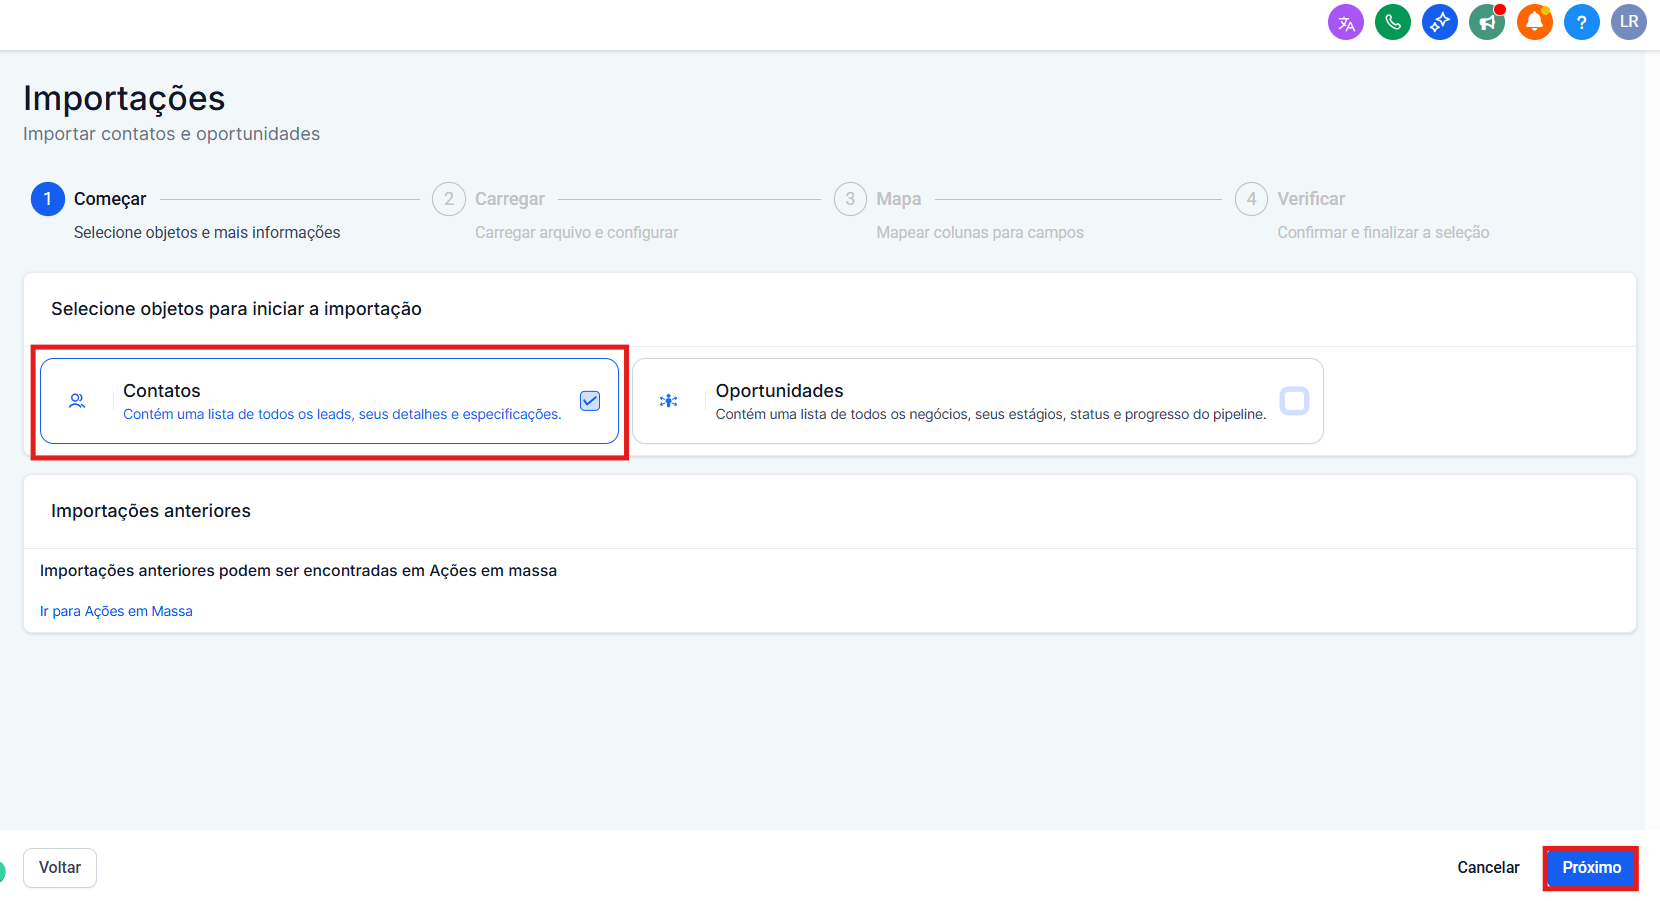The image size is (1660, 901).
Task: Open the purple language translation icon
Action: pos(1345,22)
